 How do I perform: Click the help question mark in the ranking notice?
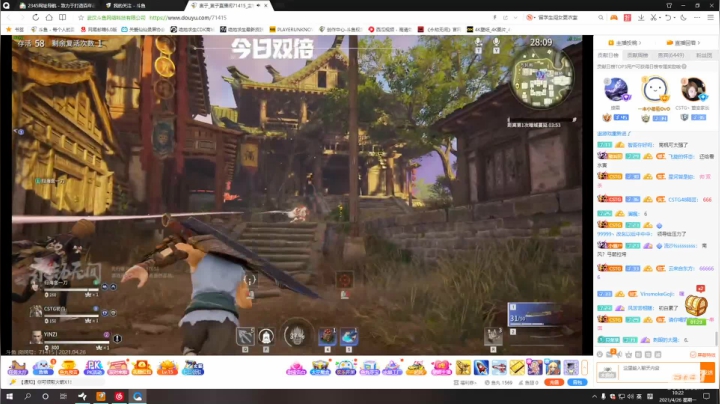pyautogui.click(x=684, y=67)
